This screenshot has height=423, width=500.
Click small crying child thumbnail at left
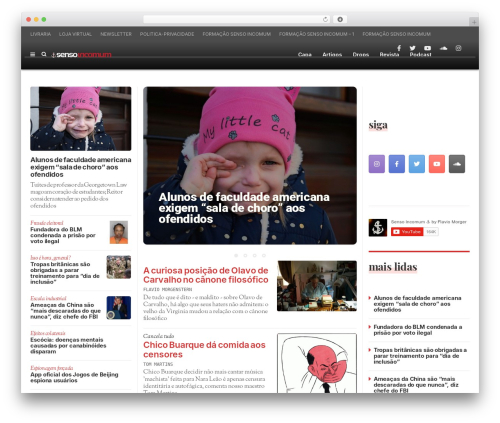(x=81, y=119)
